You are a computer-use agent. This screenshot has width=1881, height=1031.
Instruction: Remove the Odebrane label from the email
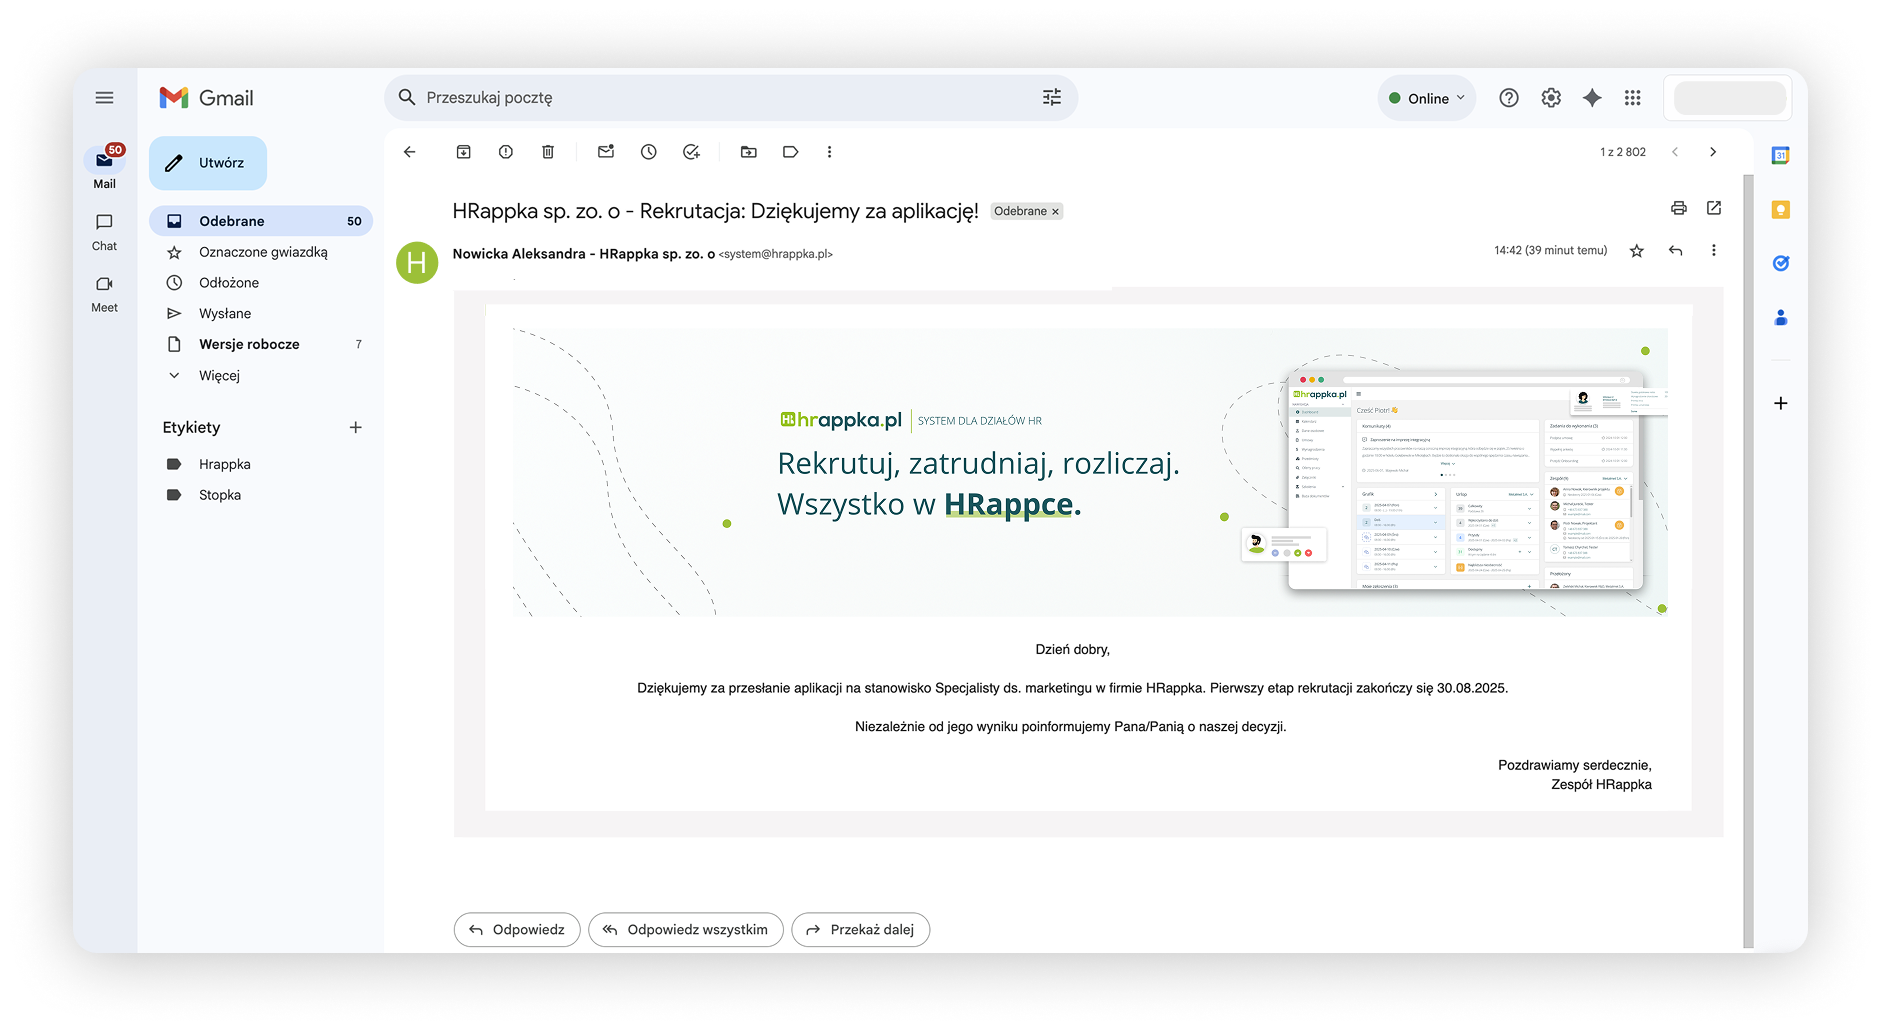[x=1055, y=212]
